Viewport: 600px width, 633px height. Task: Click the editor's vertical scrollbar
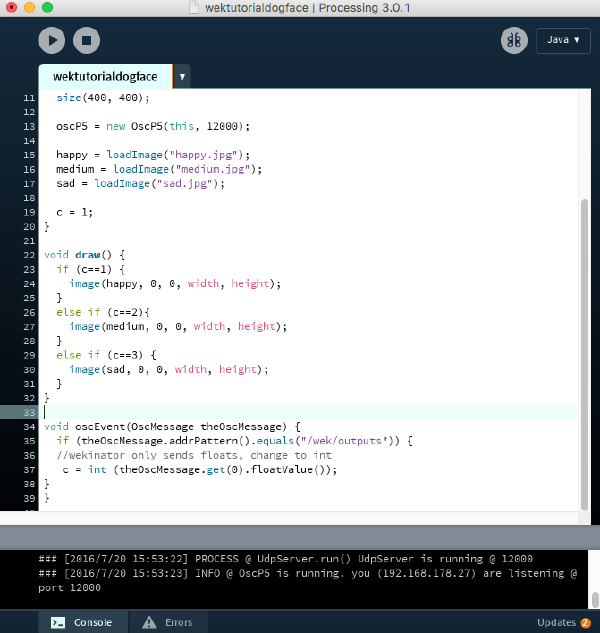point(584,350)
